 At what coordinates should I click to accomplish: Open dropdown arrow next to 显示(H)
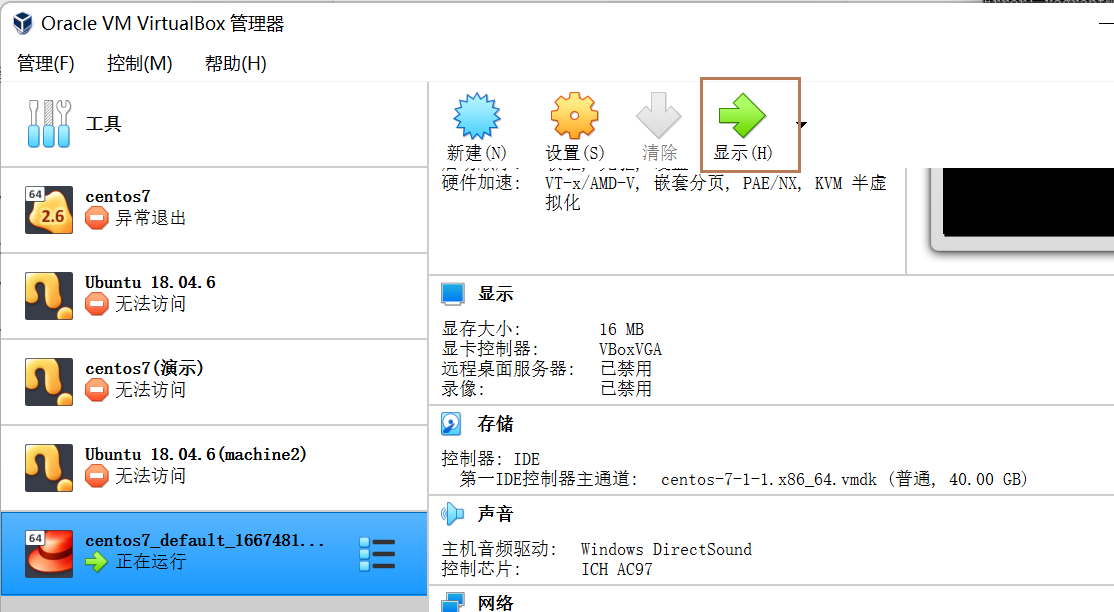802,125
